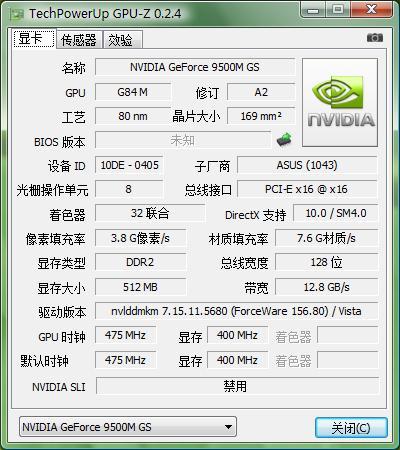This screenshot has height=450, width=400.
Task: Click the 名称 field showing GeForce 9500M GS
Action: pyautogui.click(x=195, y=67)
